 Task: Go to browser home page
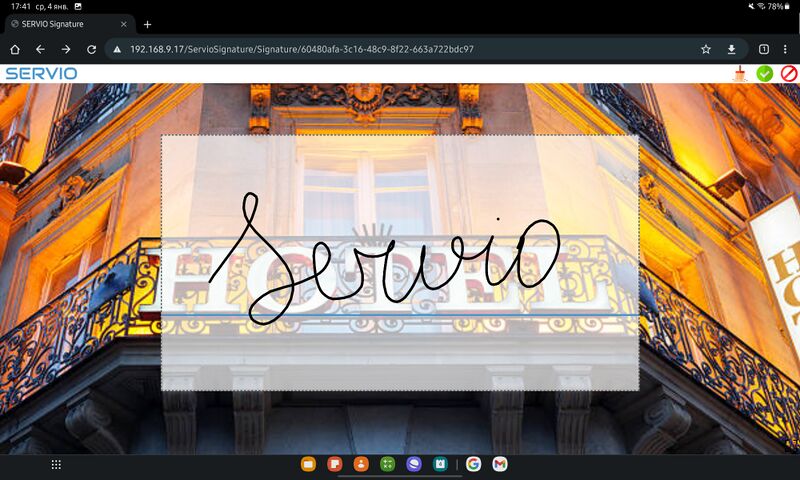pyautogui.click(x=15, y=49)
